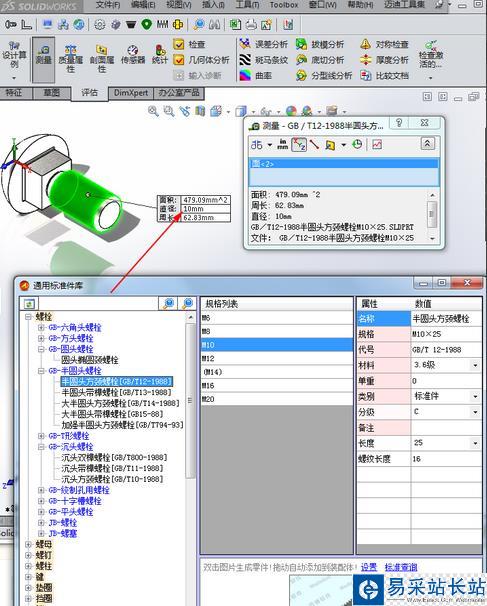Viewport: 487px width, 606px height.
Task: Open 剖面属性 section properties tool
Action: point(102,59)
